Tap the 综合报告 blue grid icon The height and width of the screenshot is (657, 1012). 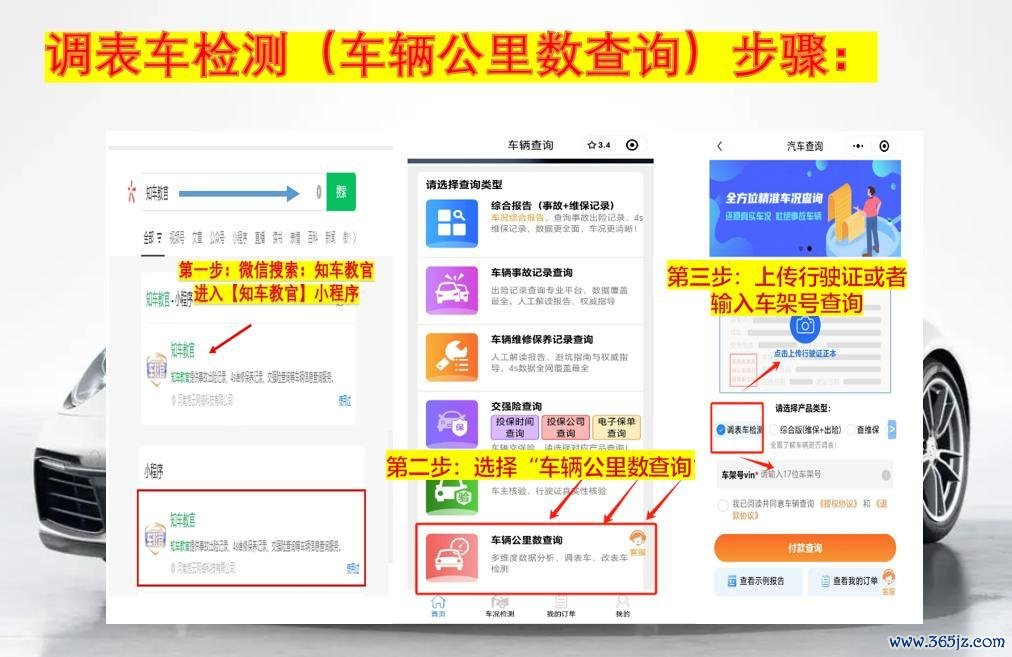[x=452, y=223]
